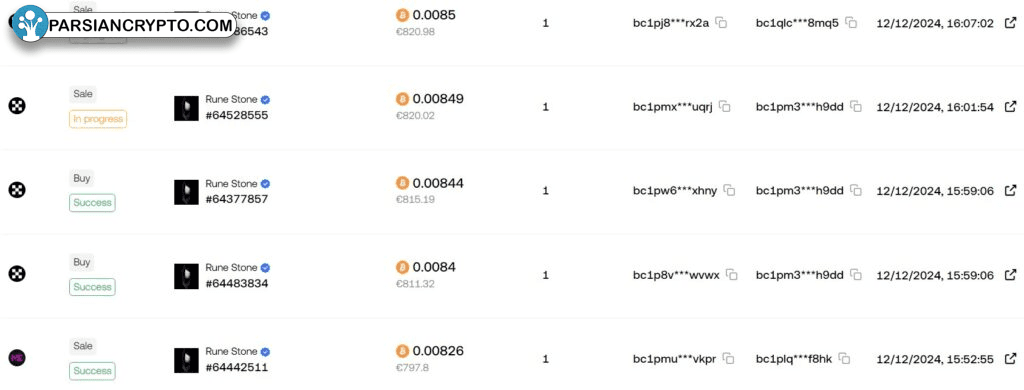Image resolution: width=1024 pixels, height=390 pixels.
Task: Copy buyer address bc1qlc***8mq5
Action: click(852, 23)
